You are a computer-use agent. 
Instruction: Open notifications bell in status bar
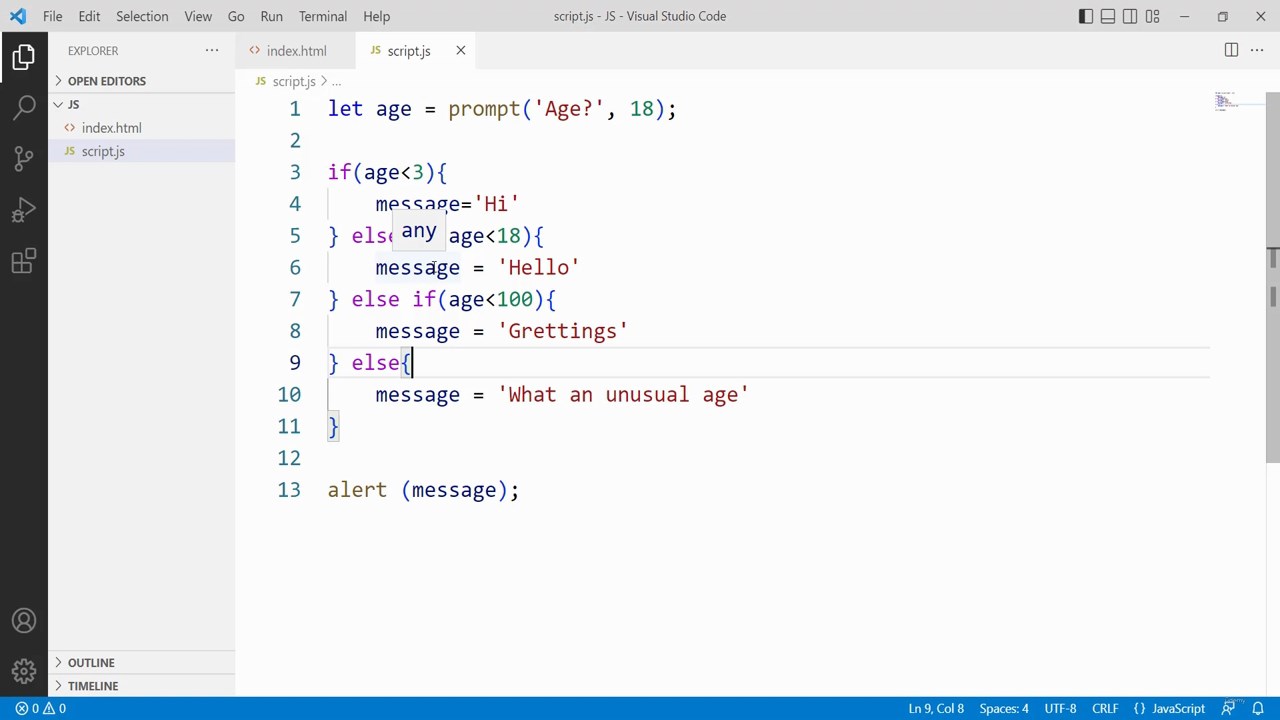point(1258,708)
